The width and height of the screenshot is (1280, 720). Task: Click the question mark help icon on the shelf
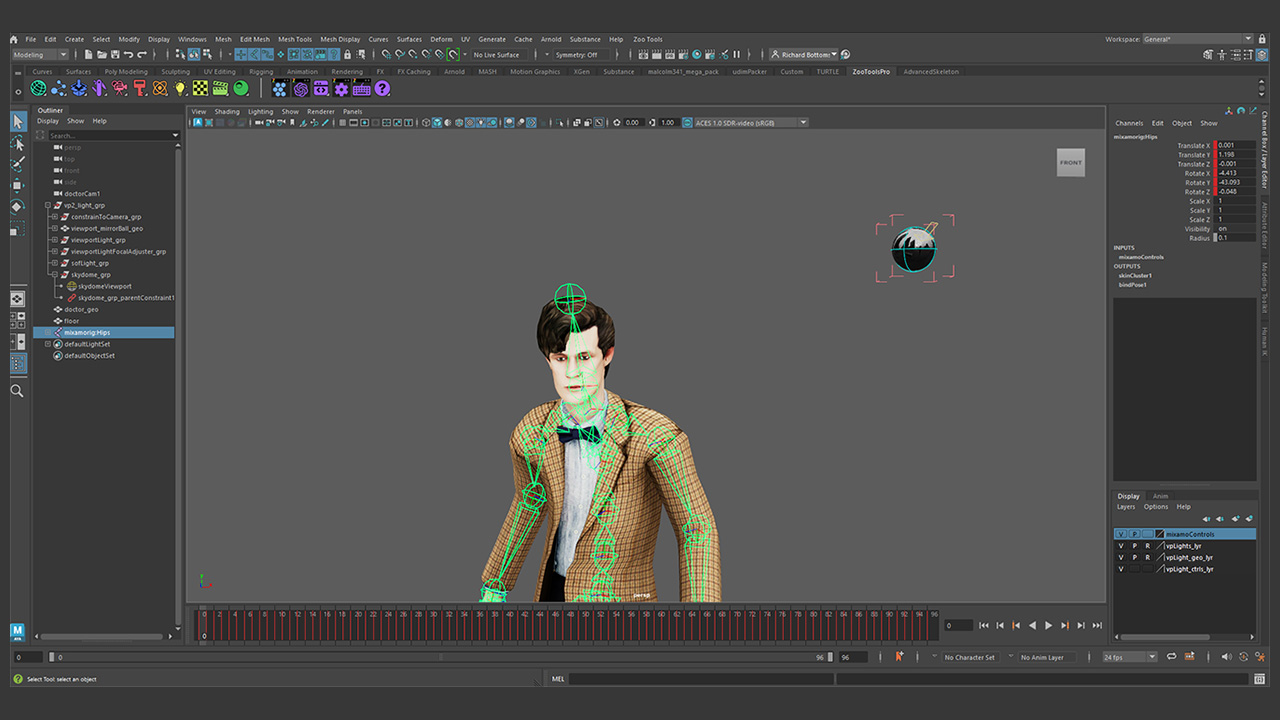tap(382, 88)
